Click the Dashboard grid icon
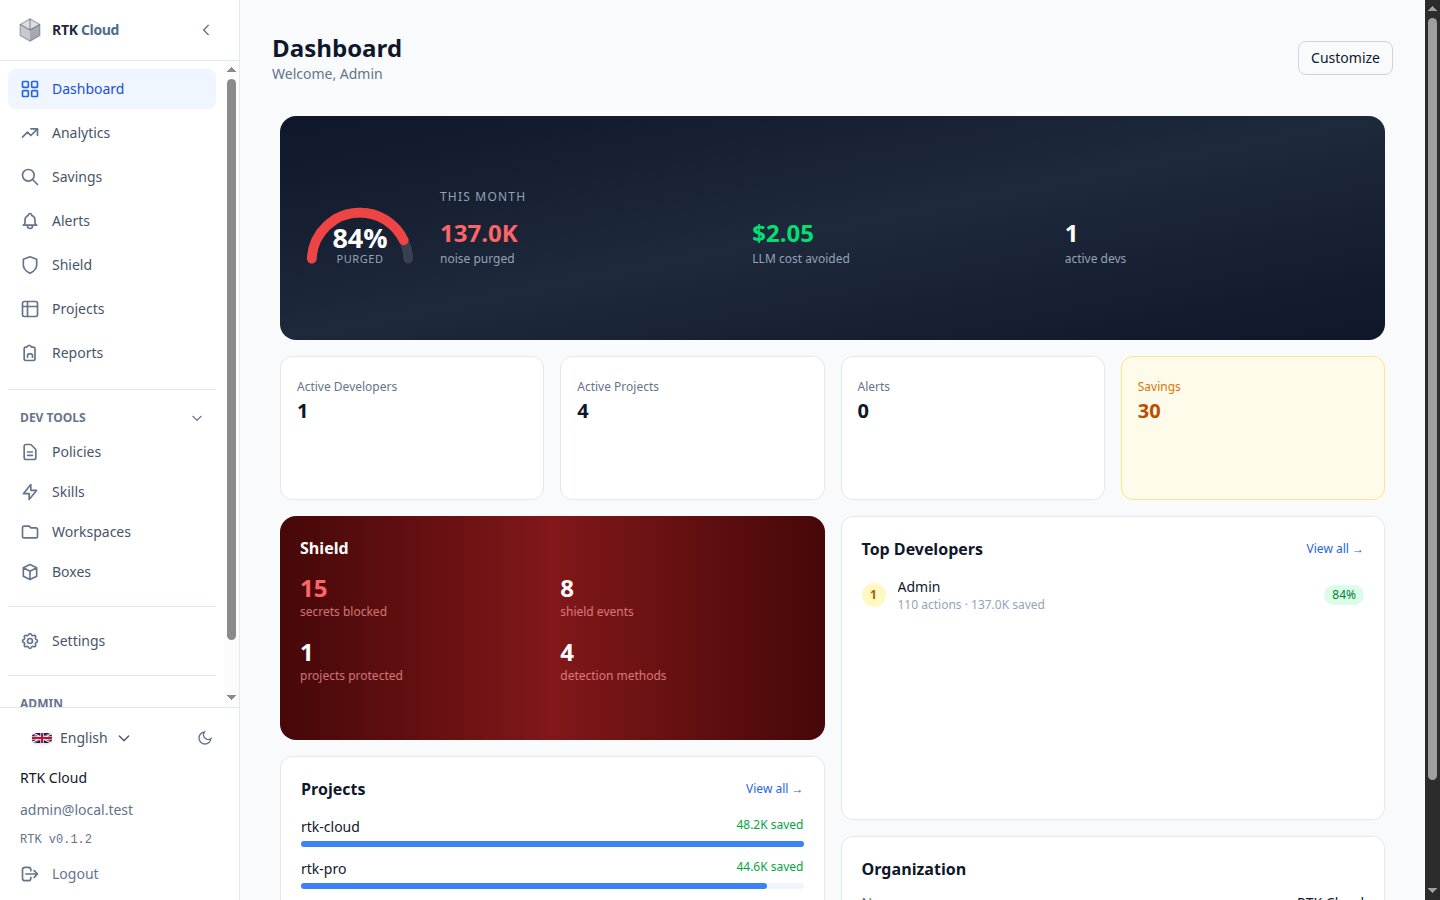 [30, 89]
